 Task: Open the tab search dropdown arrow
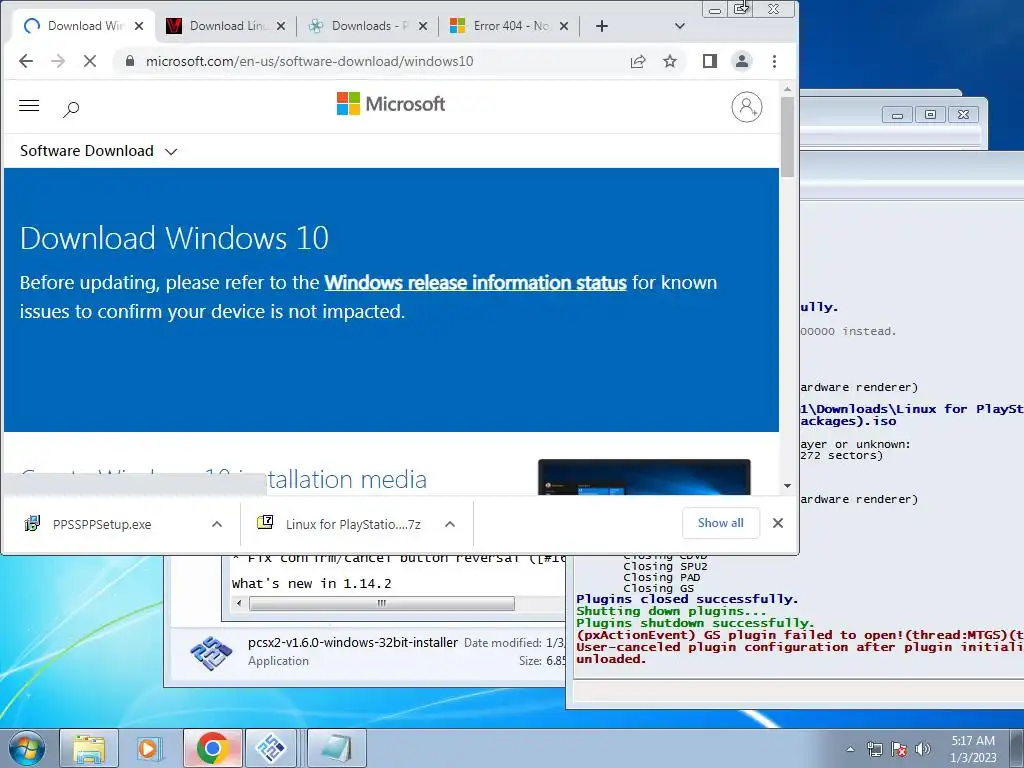pos(680,26)
